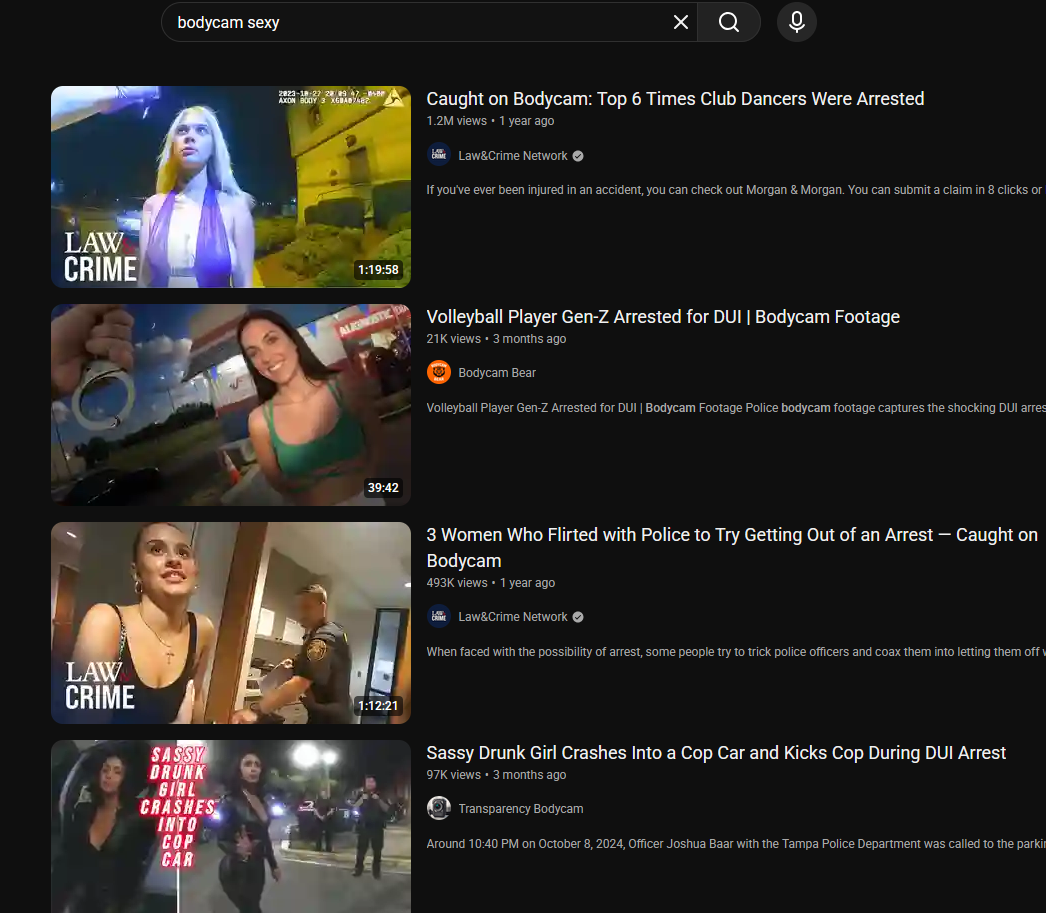Click the 1:19:58 duration badge
The height and width of the screenshot is (913, 1046).
(x=378, y=270)
